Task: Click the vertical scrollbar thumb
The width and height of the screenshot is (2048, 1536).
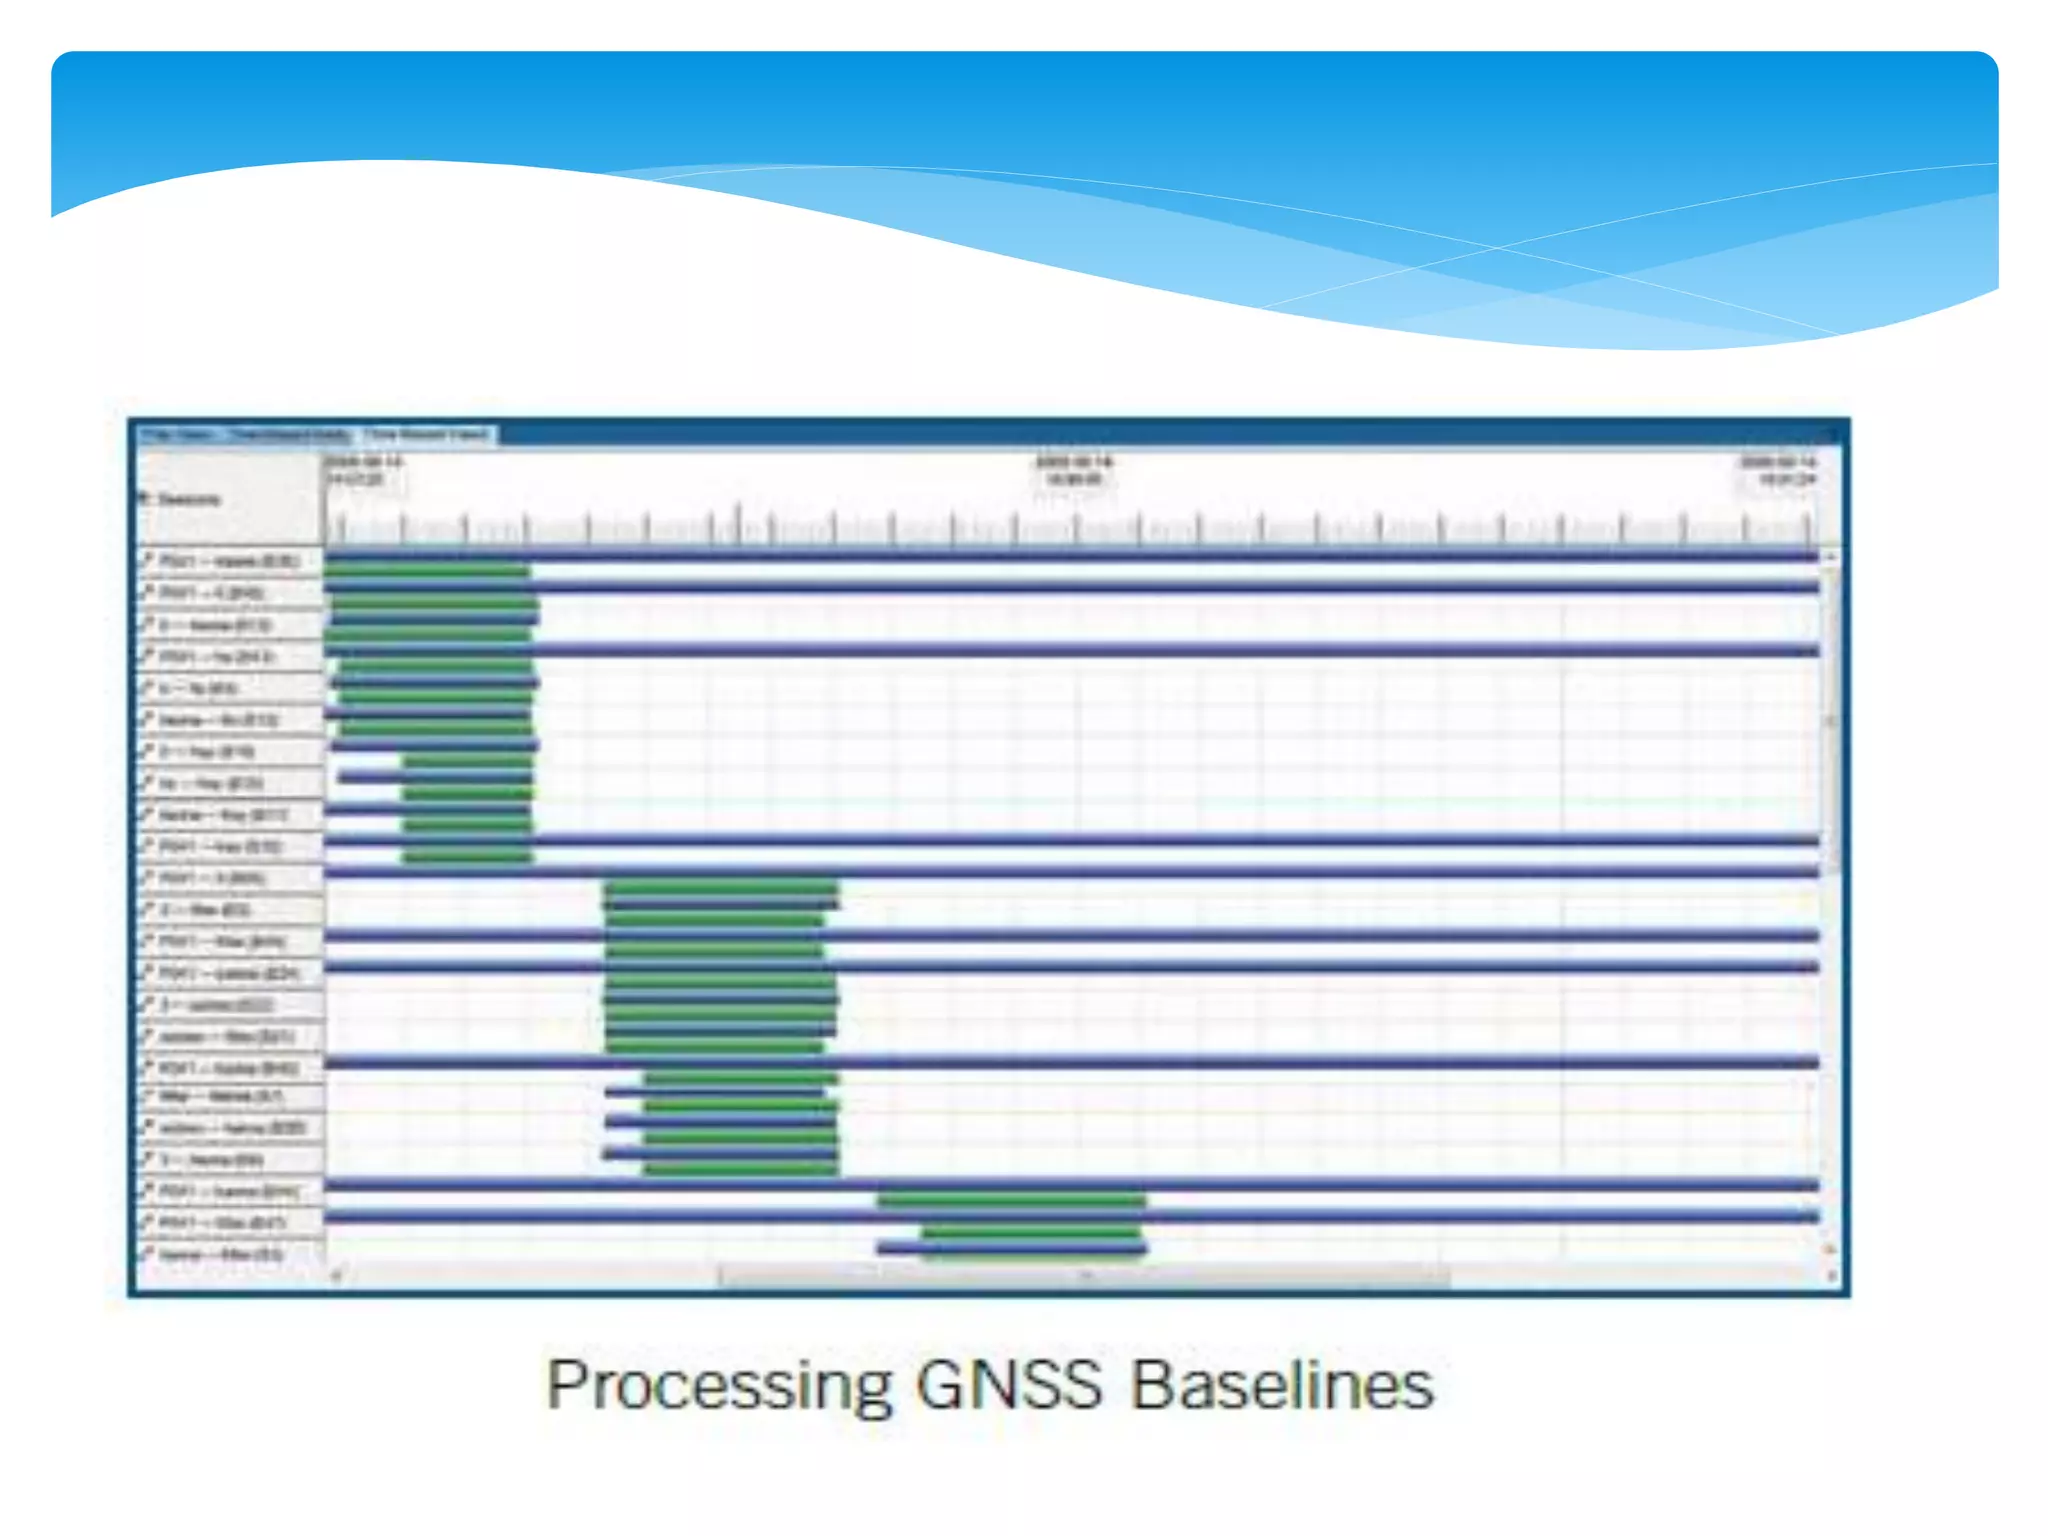Action: click(1831, 720)
